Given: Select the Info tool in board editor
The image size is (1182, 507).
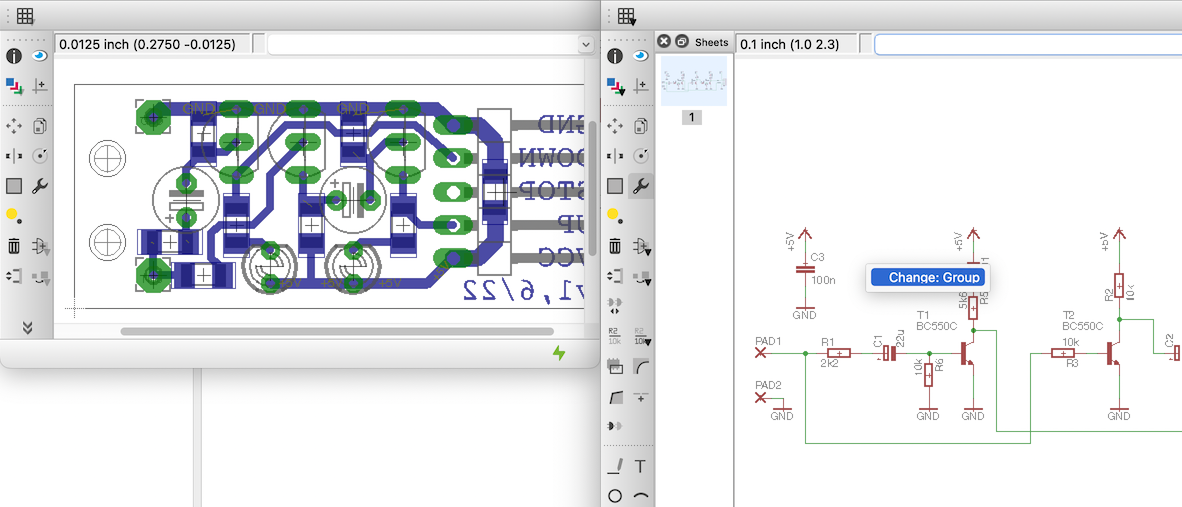Looking at the screenshot, I should (14, 57).
